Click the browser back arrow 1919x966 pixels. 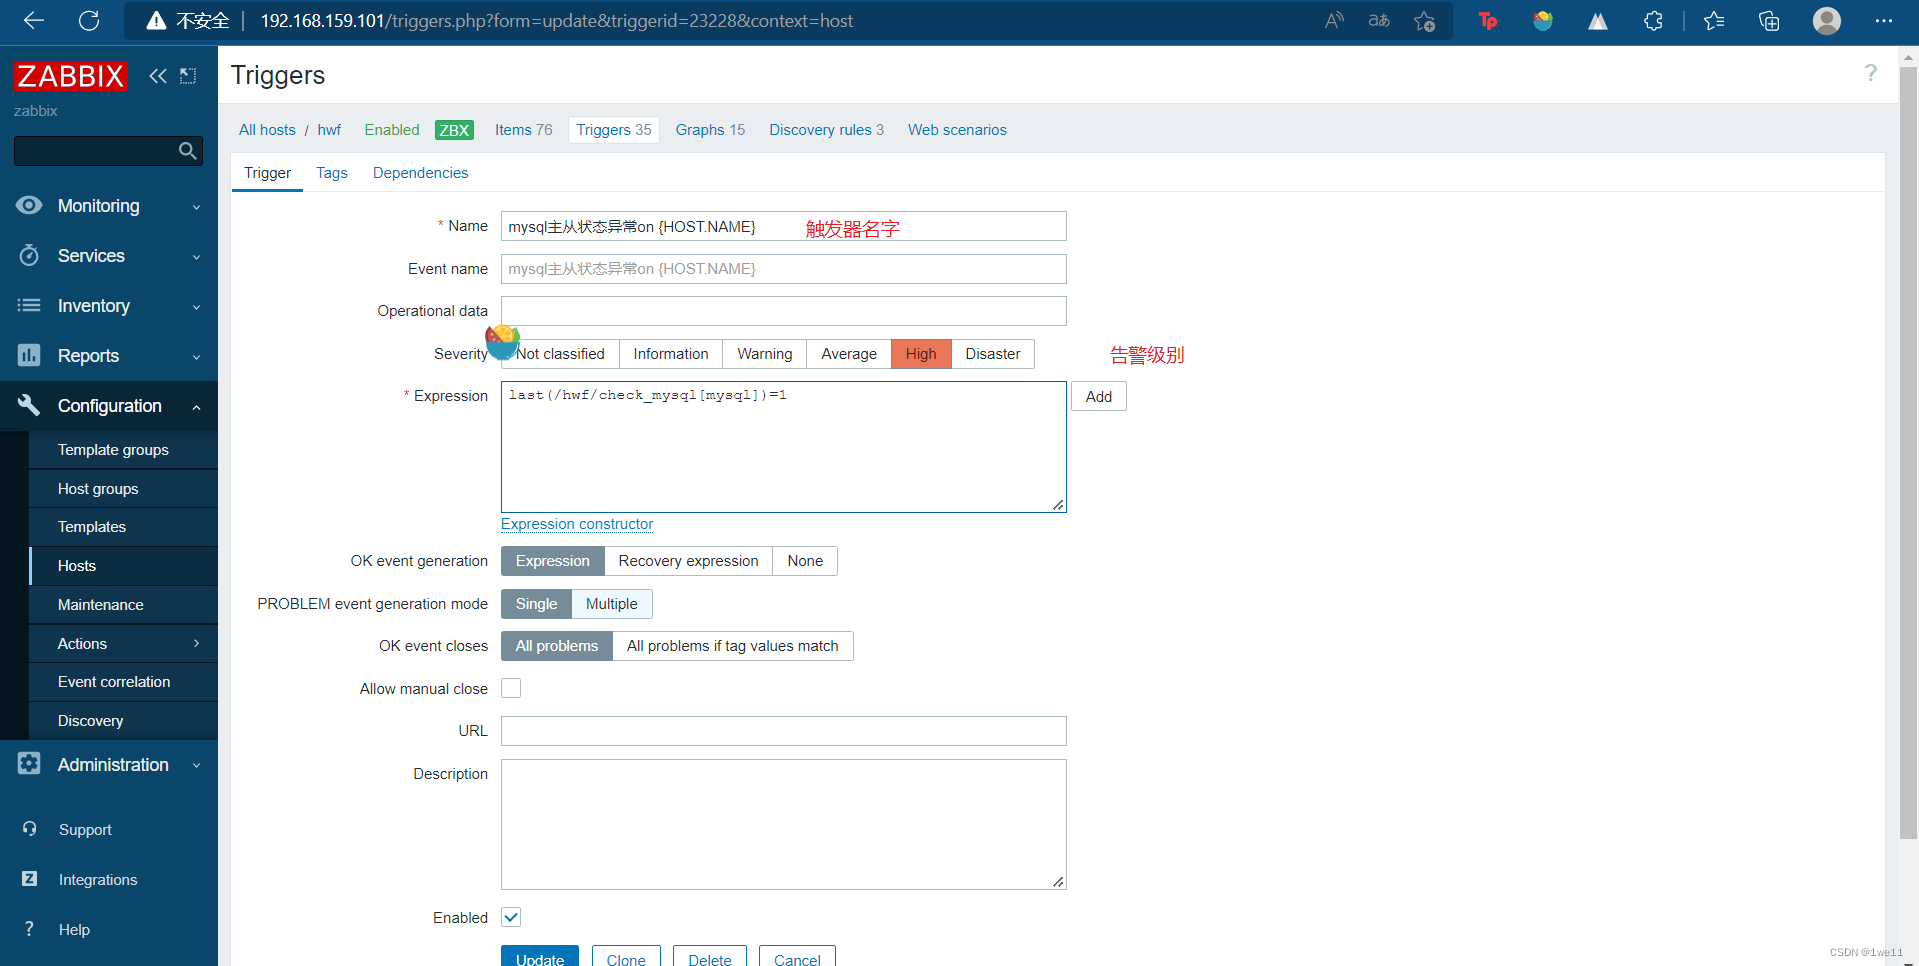point(34,20)
